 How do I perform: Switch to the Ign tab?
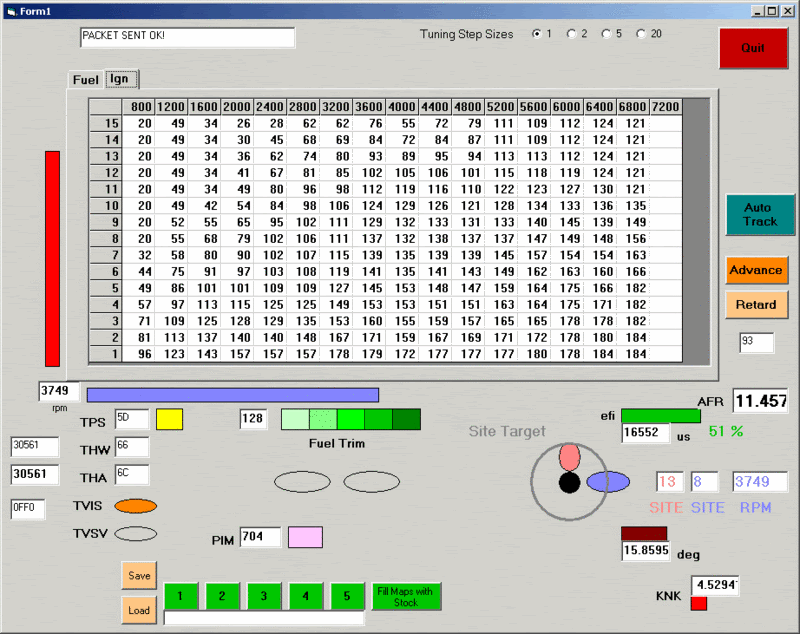(121, 79)
